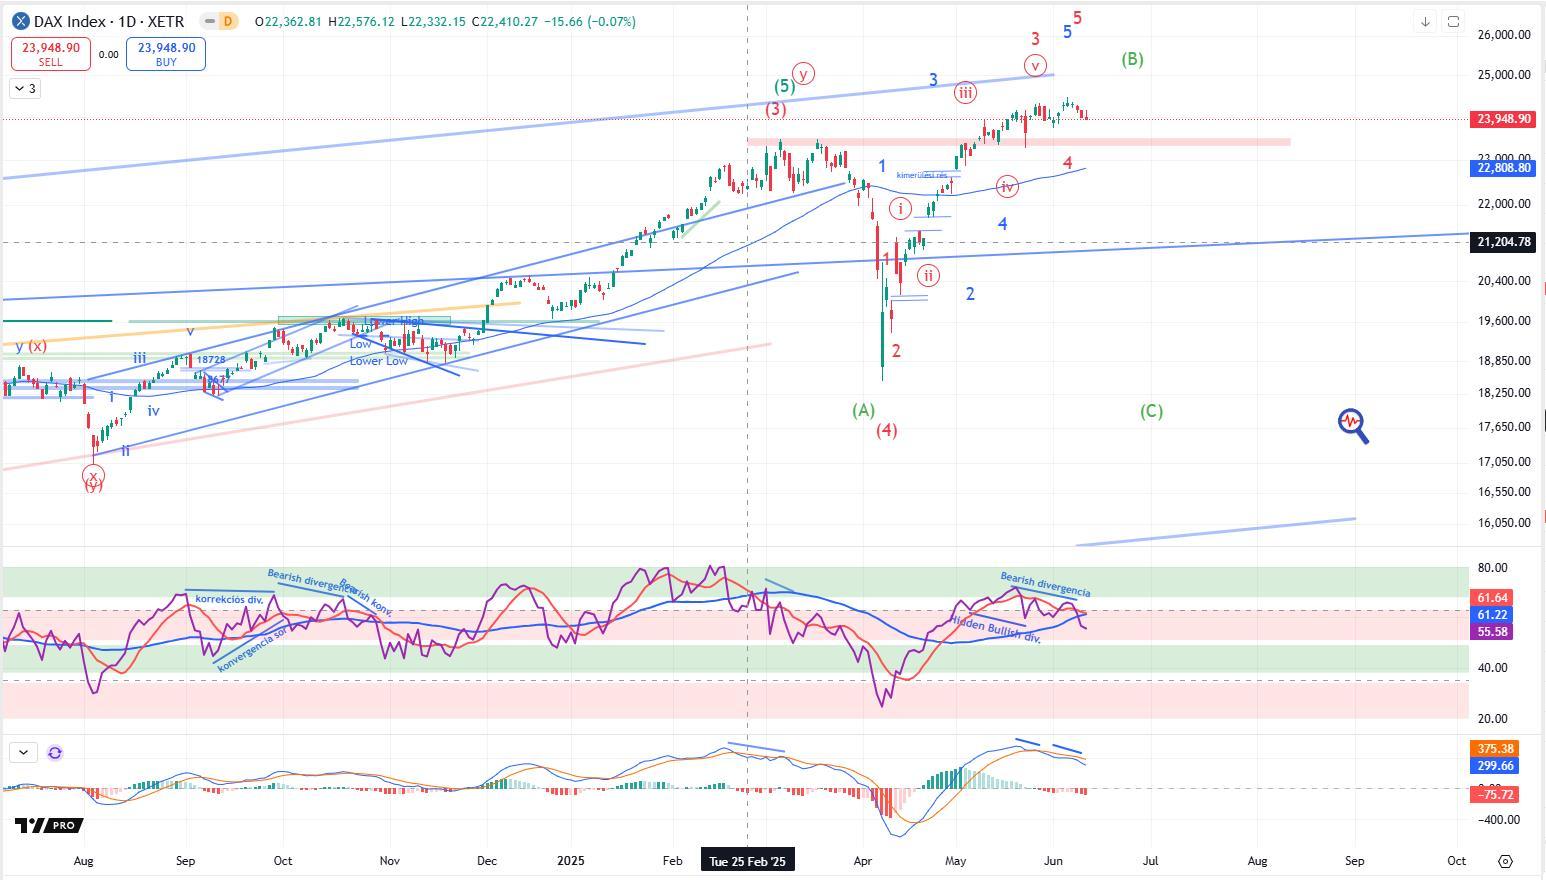Select the green (C) wave label
Image resolution: width=1546 pixels, height=880 pixels.
[1151, 411]
